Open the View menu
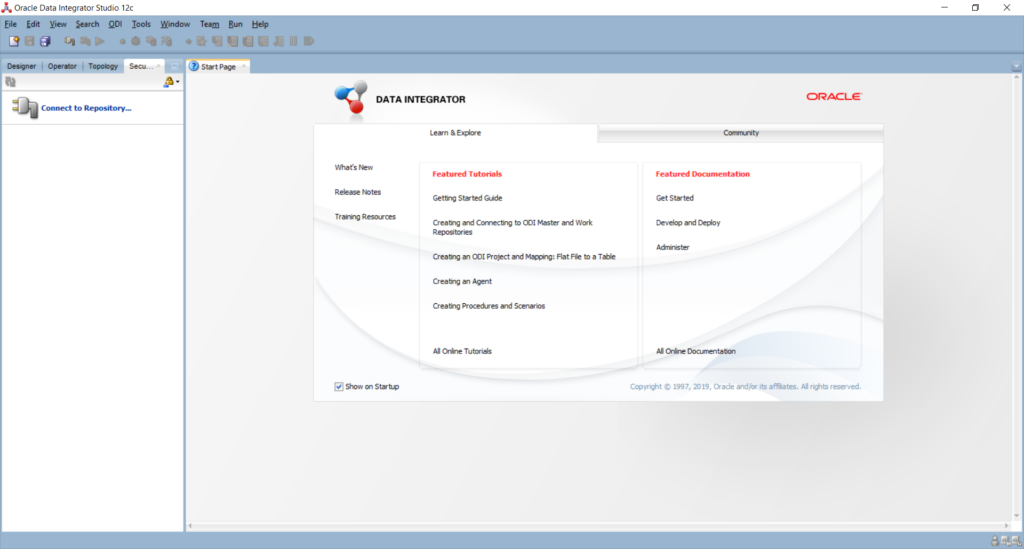The width and height of the screenshot is (1024, 549). [x=58, y=24]
